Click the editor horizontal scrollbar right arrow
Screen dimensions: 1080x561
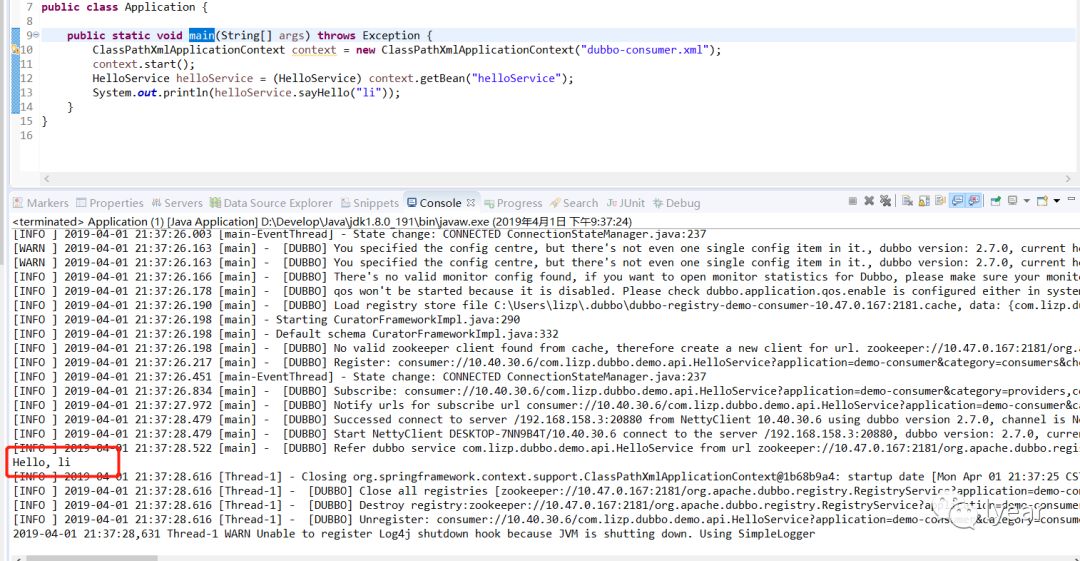tap(1068, 178)
